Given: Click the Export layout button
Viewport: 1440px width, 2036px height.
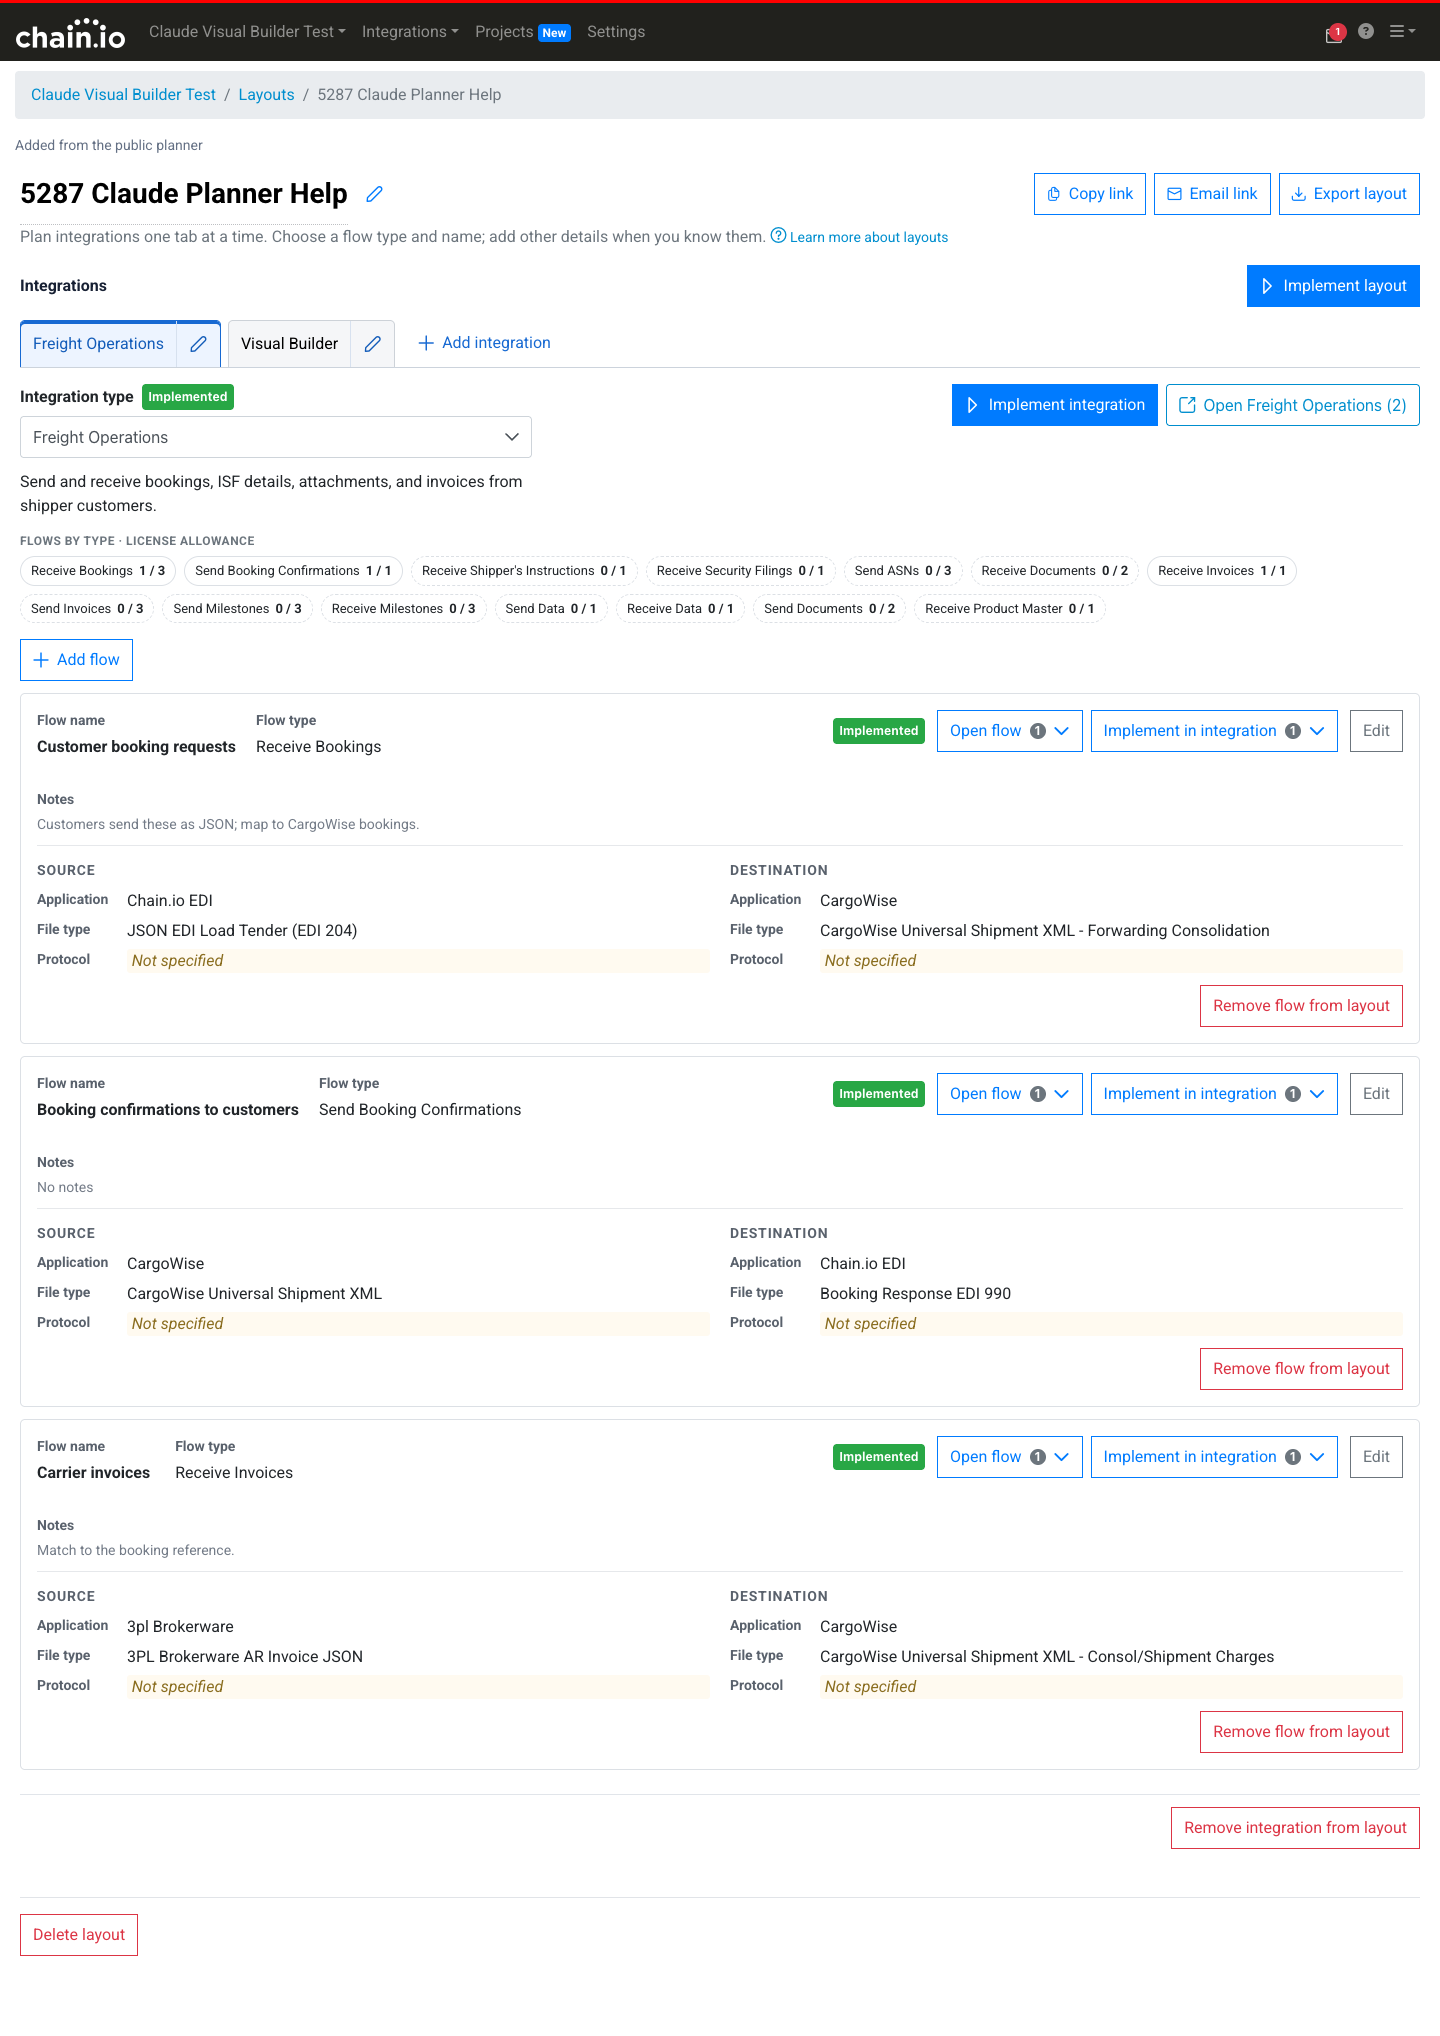Looking at the screenshot, I should point(1349,194).
